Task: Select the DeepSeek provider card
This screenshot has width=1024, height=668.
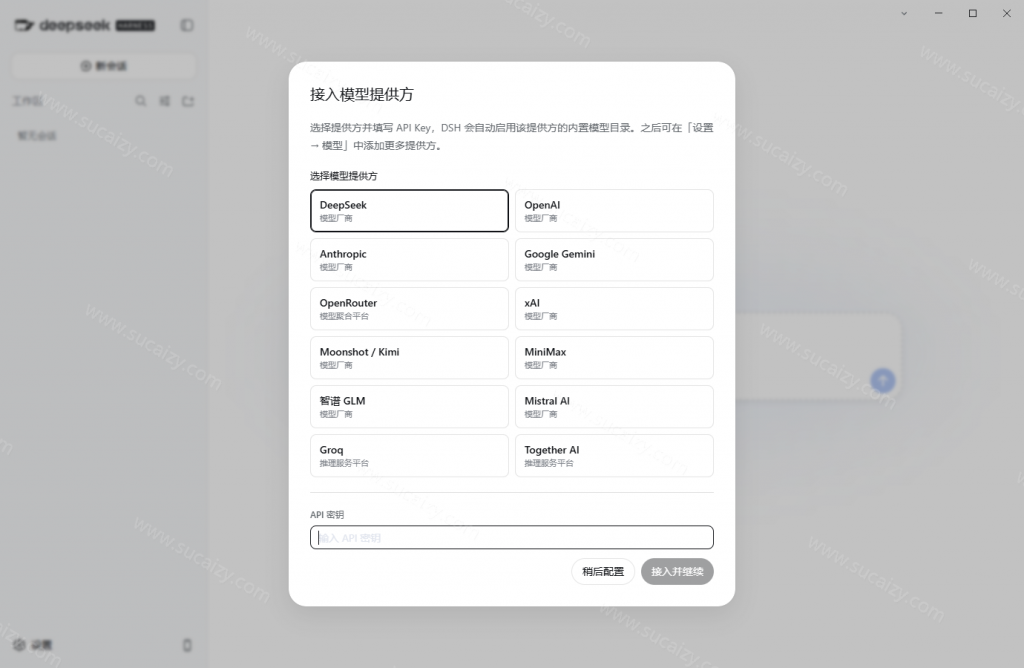Action: (409, 210)
